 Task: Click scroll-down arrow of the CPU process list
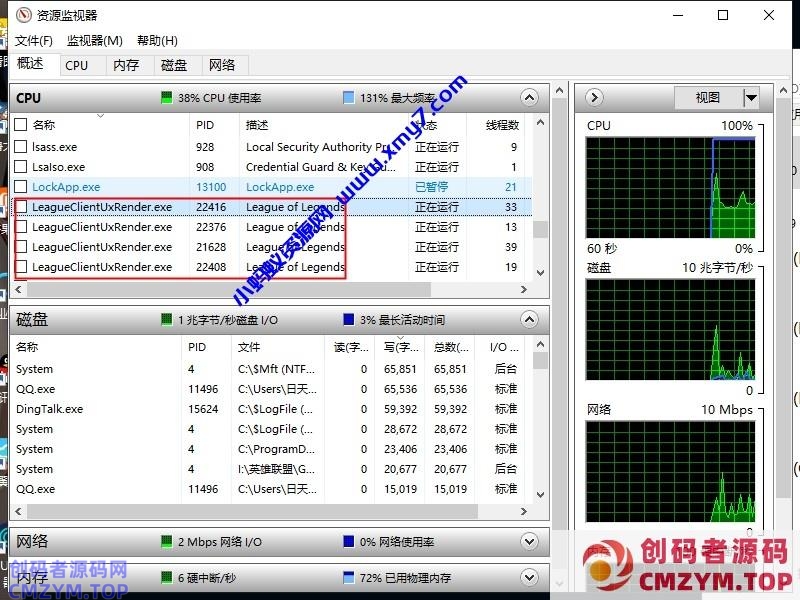pos(540,272)
